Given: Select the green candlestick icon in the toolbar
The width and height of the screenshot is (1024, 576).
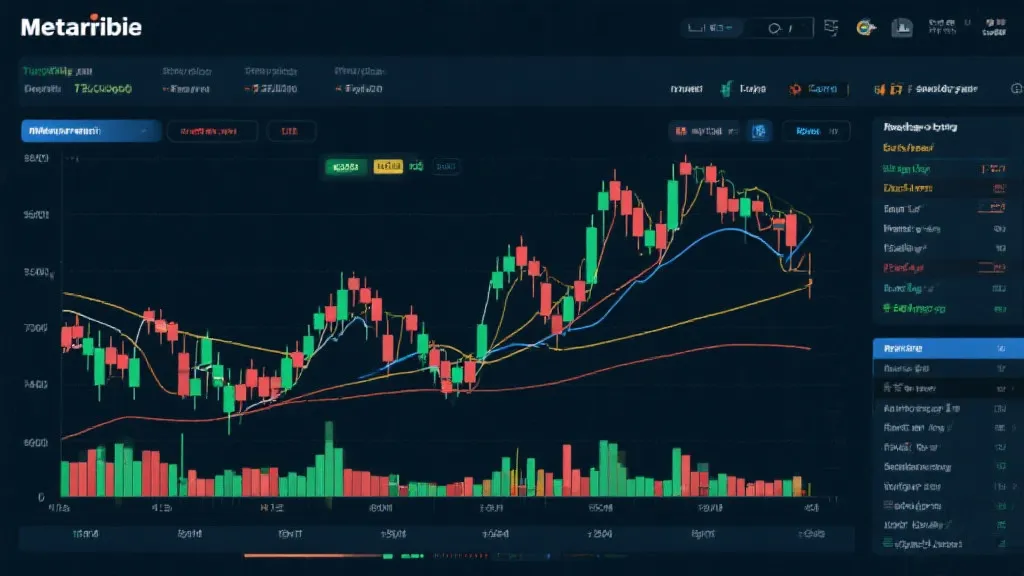Looking at the screenshot, I should point(723,90).
